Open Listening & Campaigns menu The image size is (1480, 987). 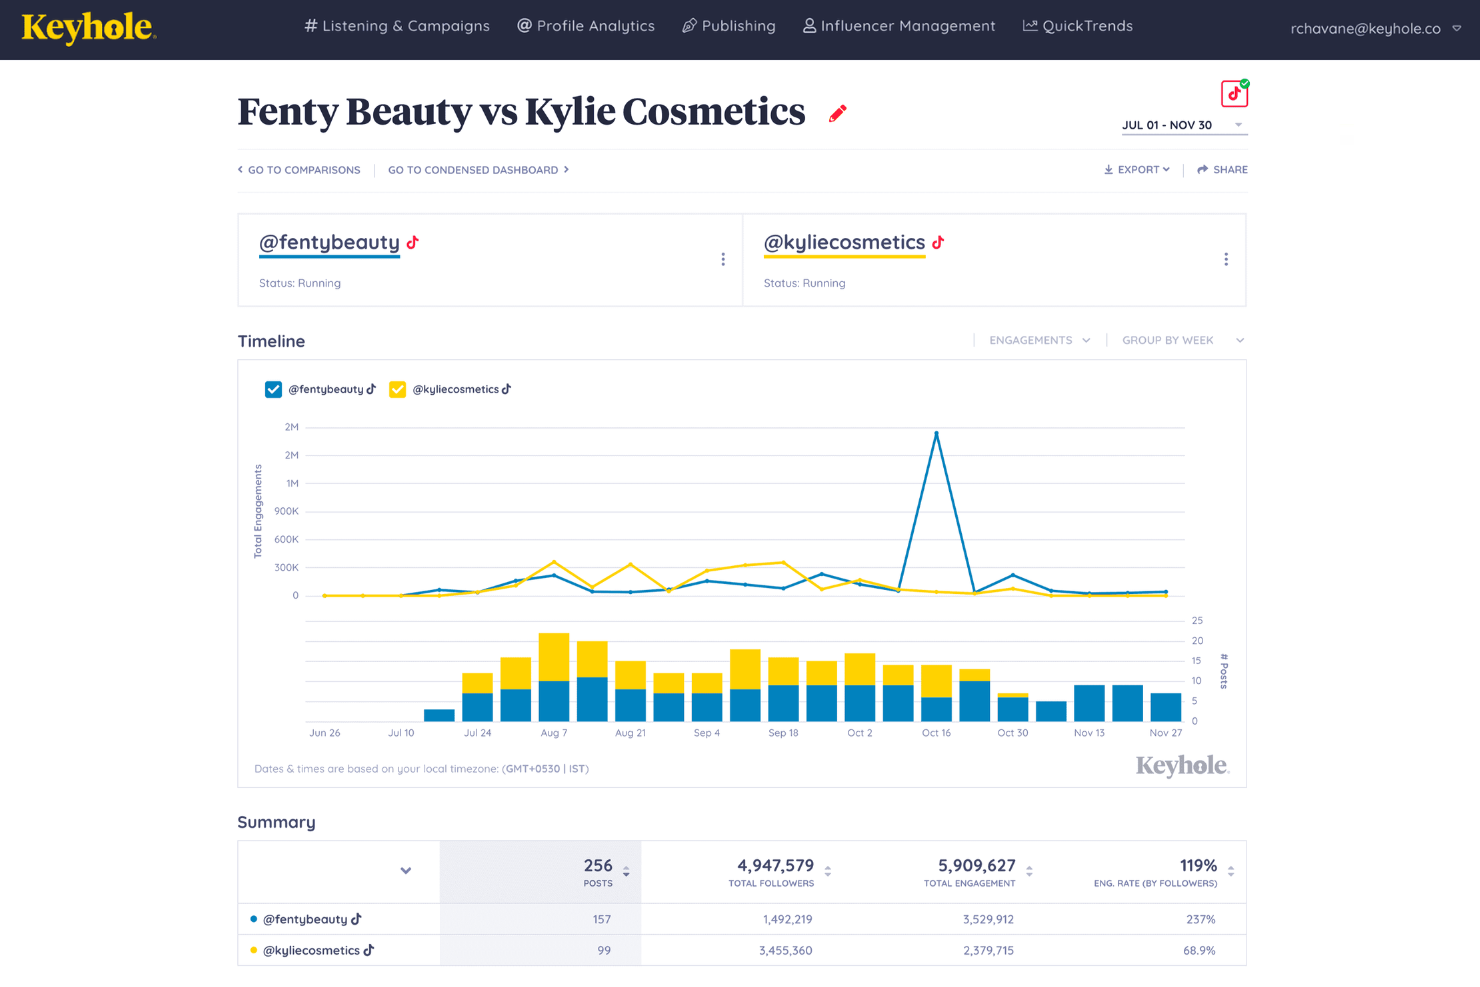point(397,26)
